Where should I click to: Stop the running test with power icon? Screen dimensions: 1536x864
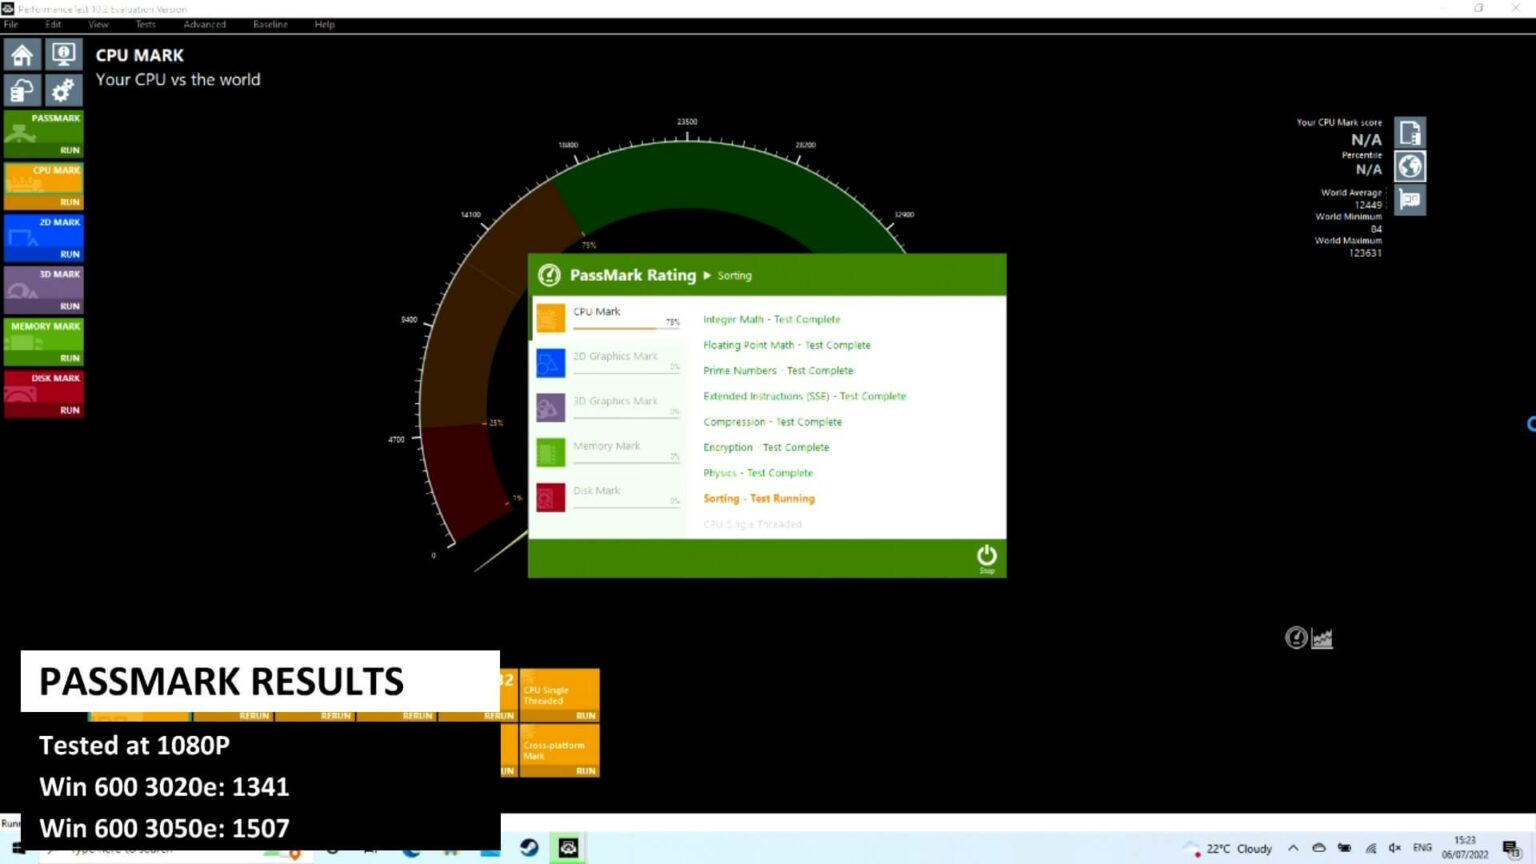coord(986,557)
